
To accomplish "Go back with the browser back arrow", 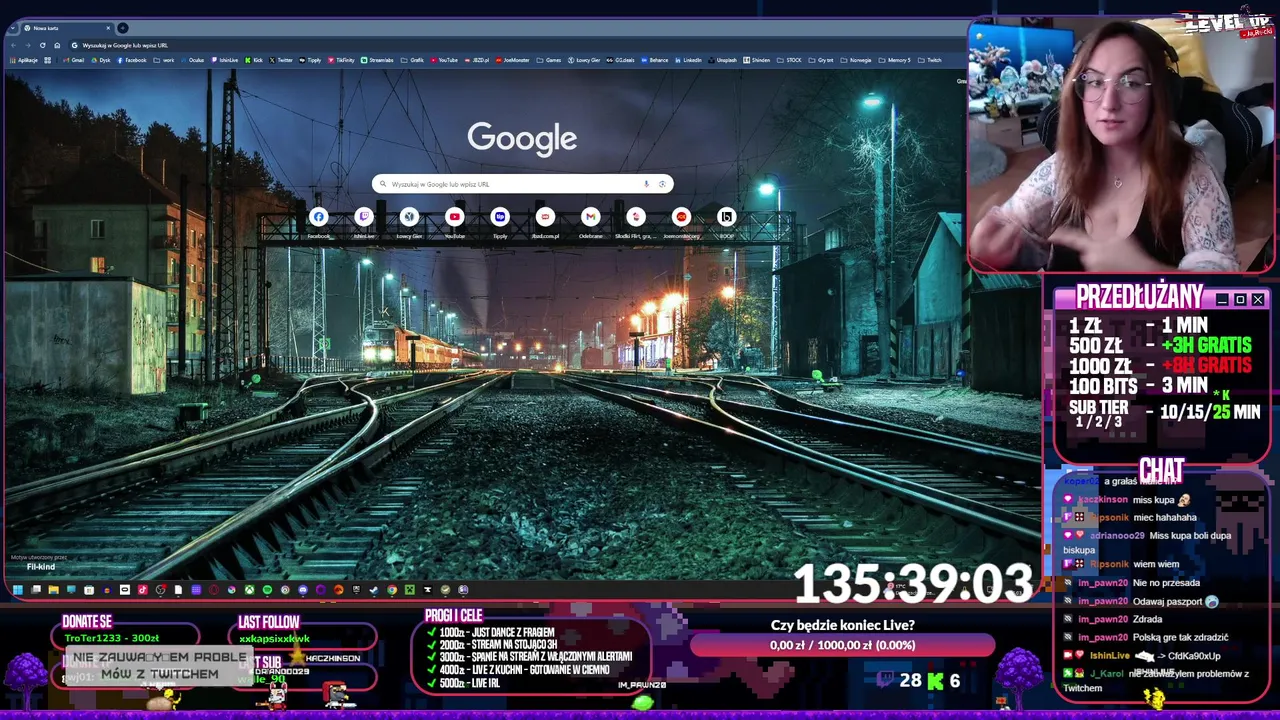I will [13, 45].
